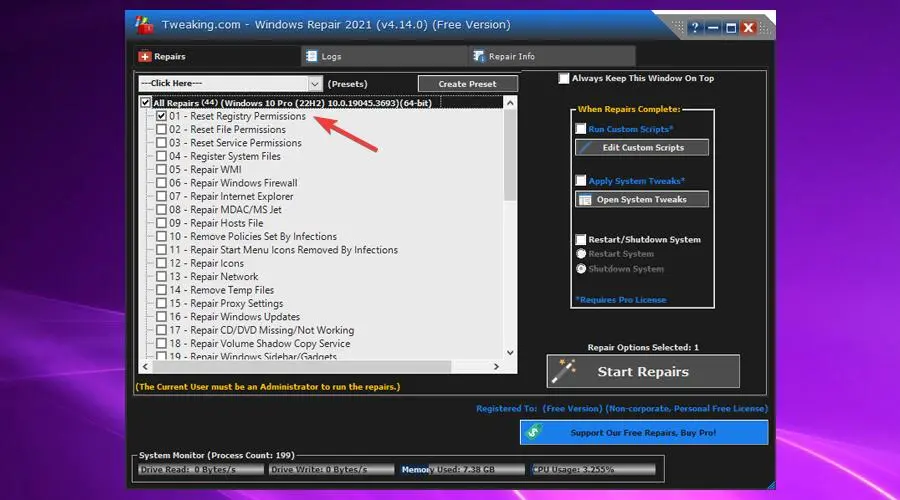Click the CPU Usage progress bar

click(x=593, y=470)
